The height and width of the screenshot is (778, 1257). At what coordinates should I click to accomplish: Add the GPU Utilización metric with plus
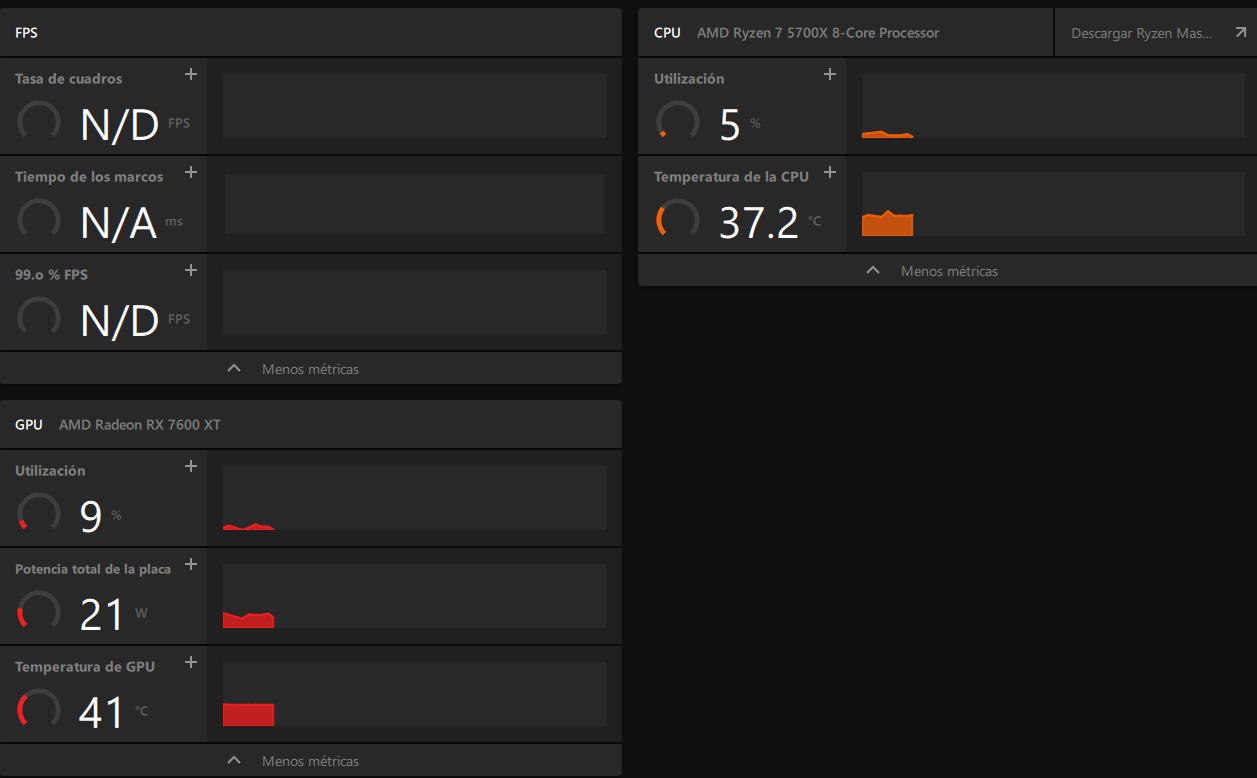191,466
